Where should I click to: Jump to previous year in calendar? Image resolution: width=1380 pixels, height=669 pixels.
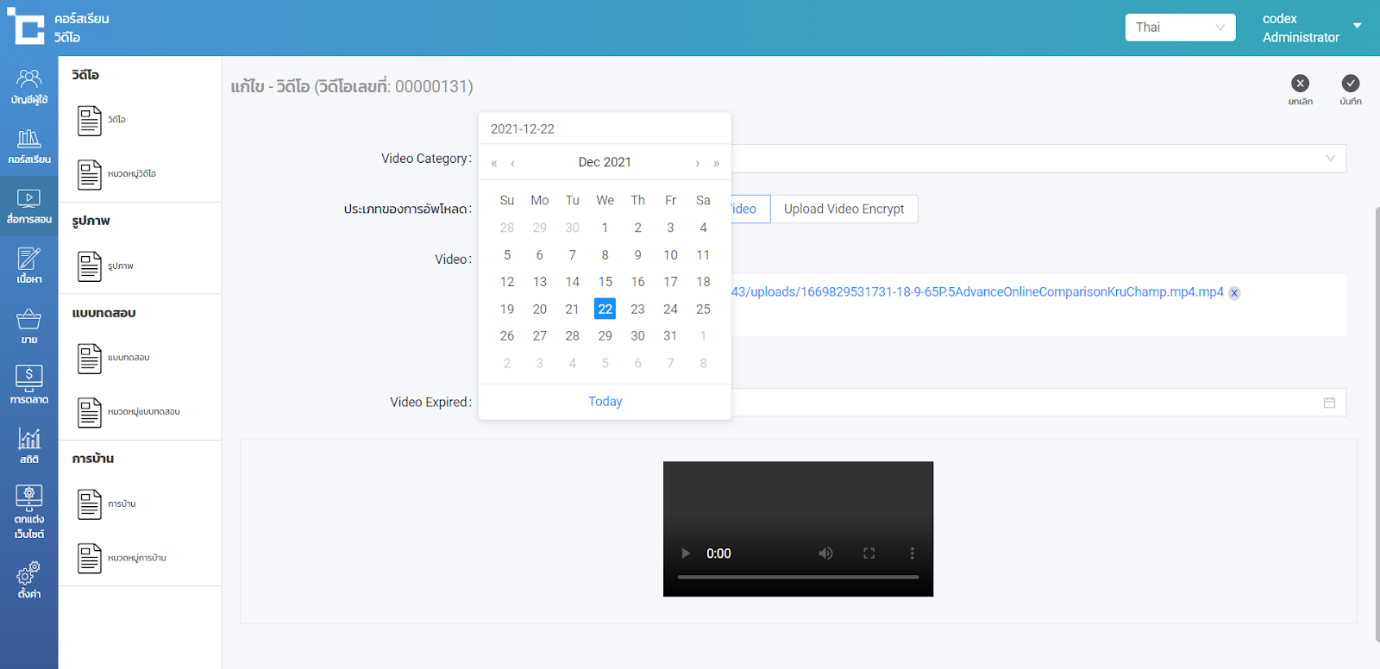[x=494, y=163]
